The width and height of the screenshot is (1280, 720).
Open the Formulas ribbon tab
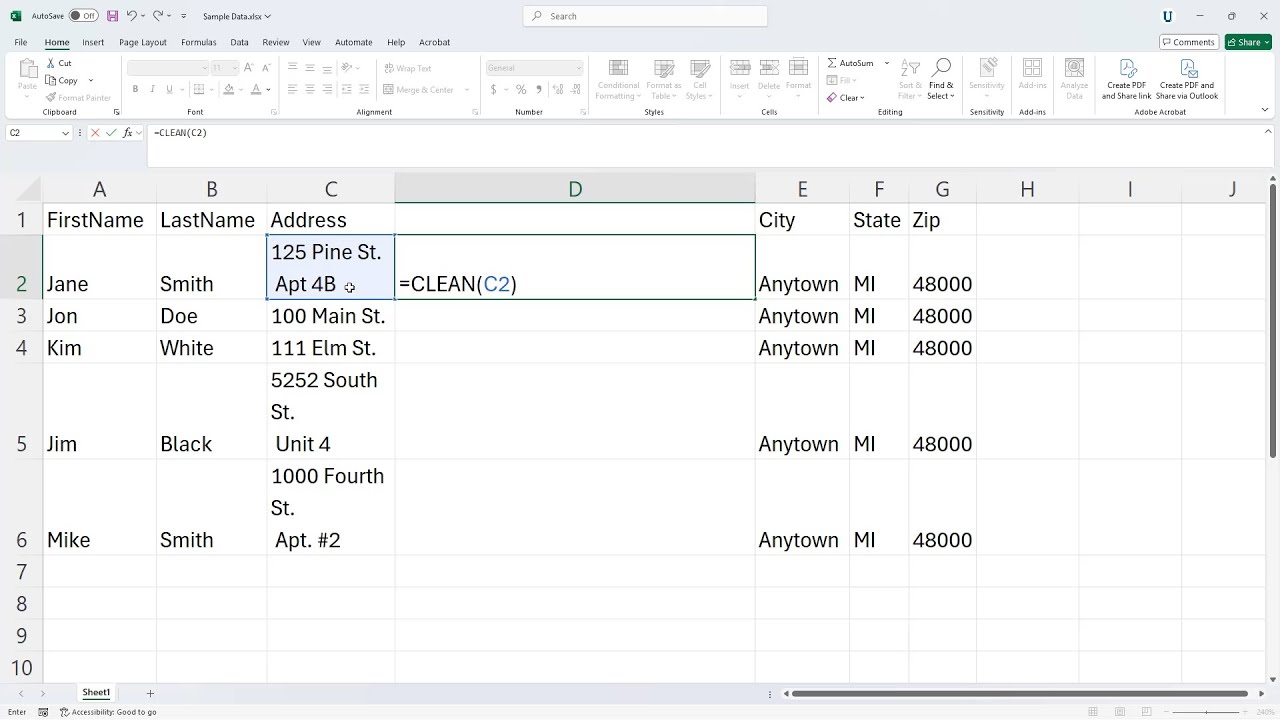pos(198,42)
